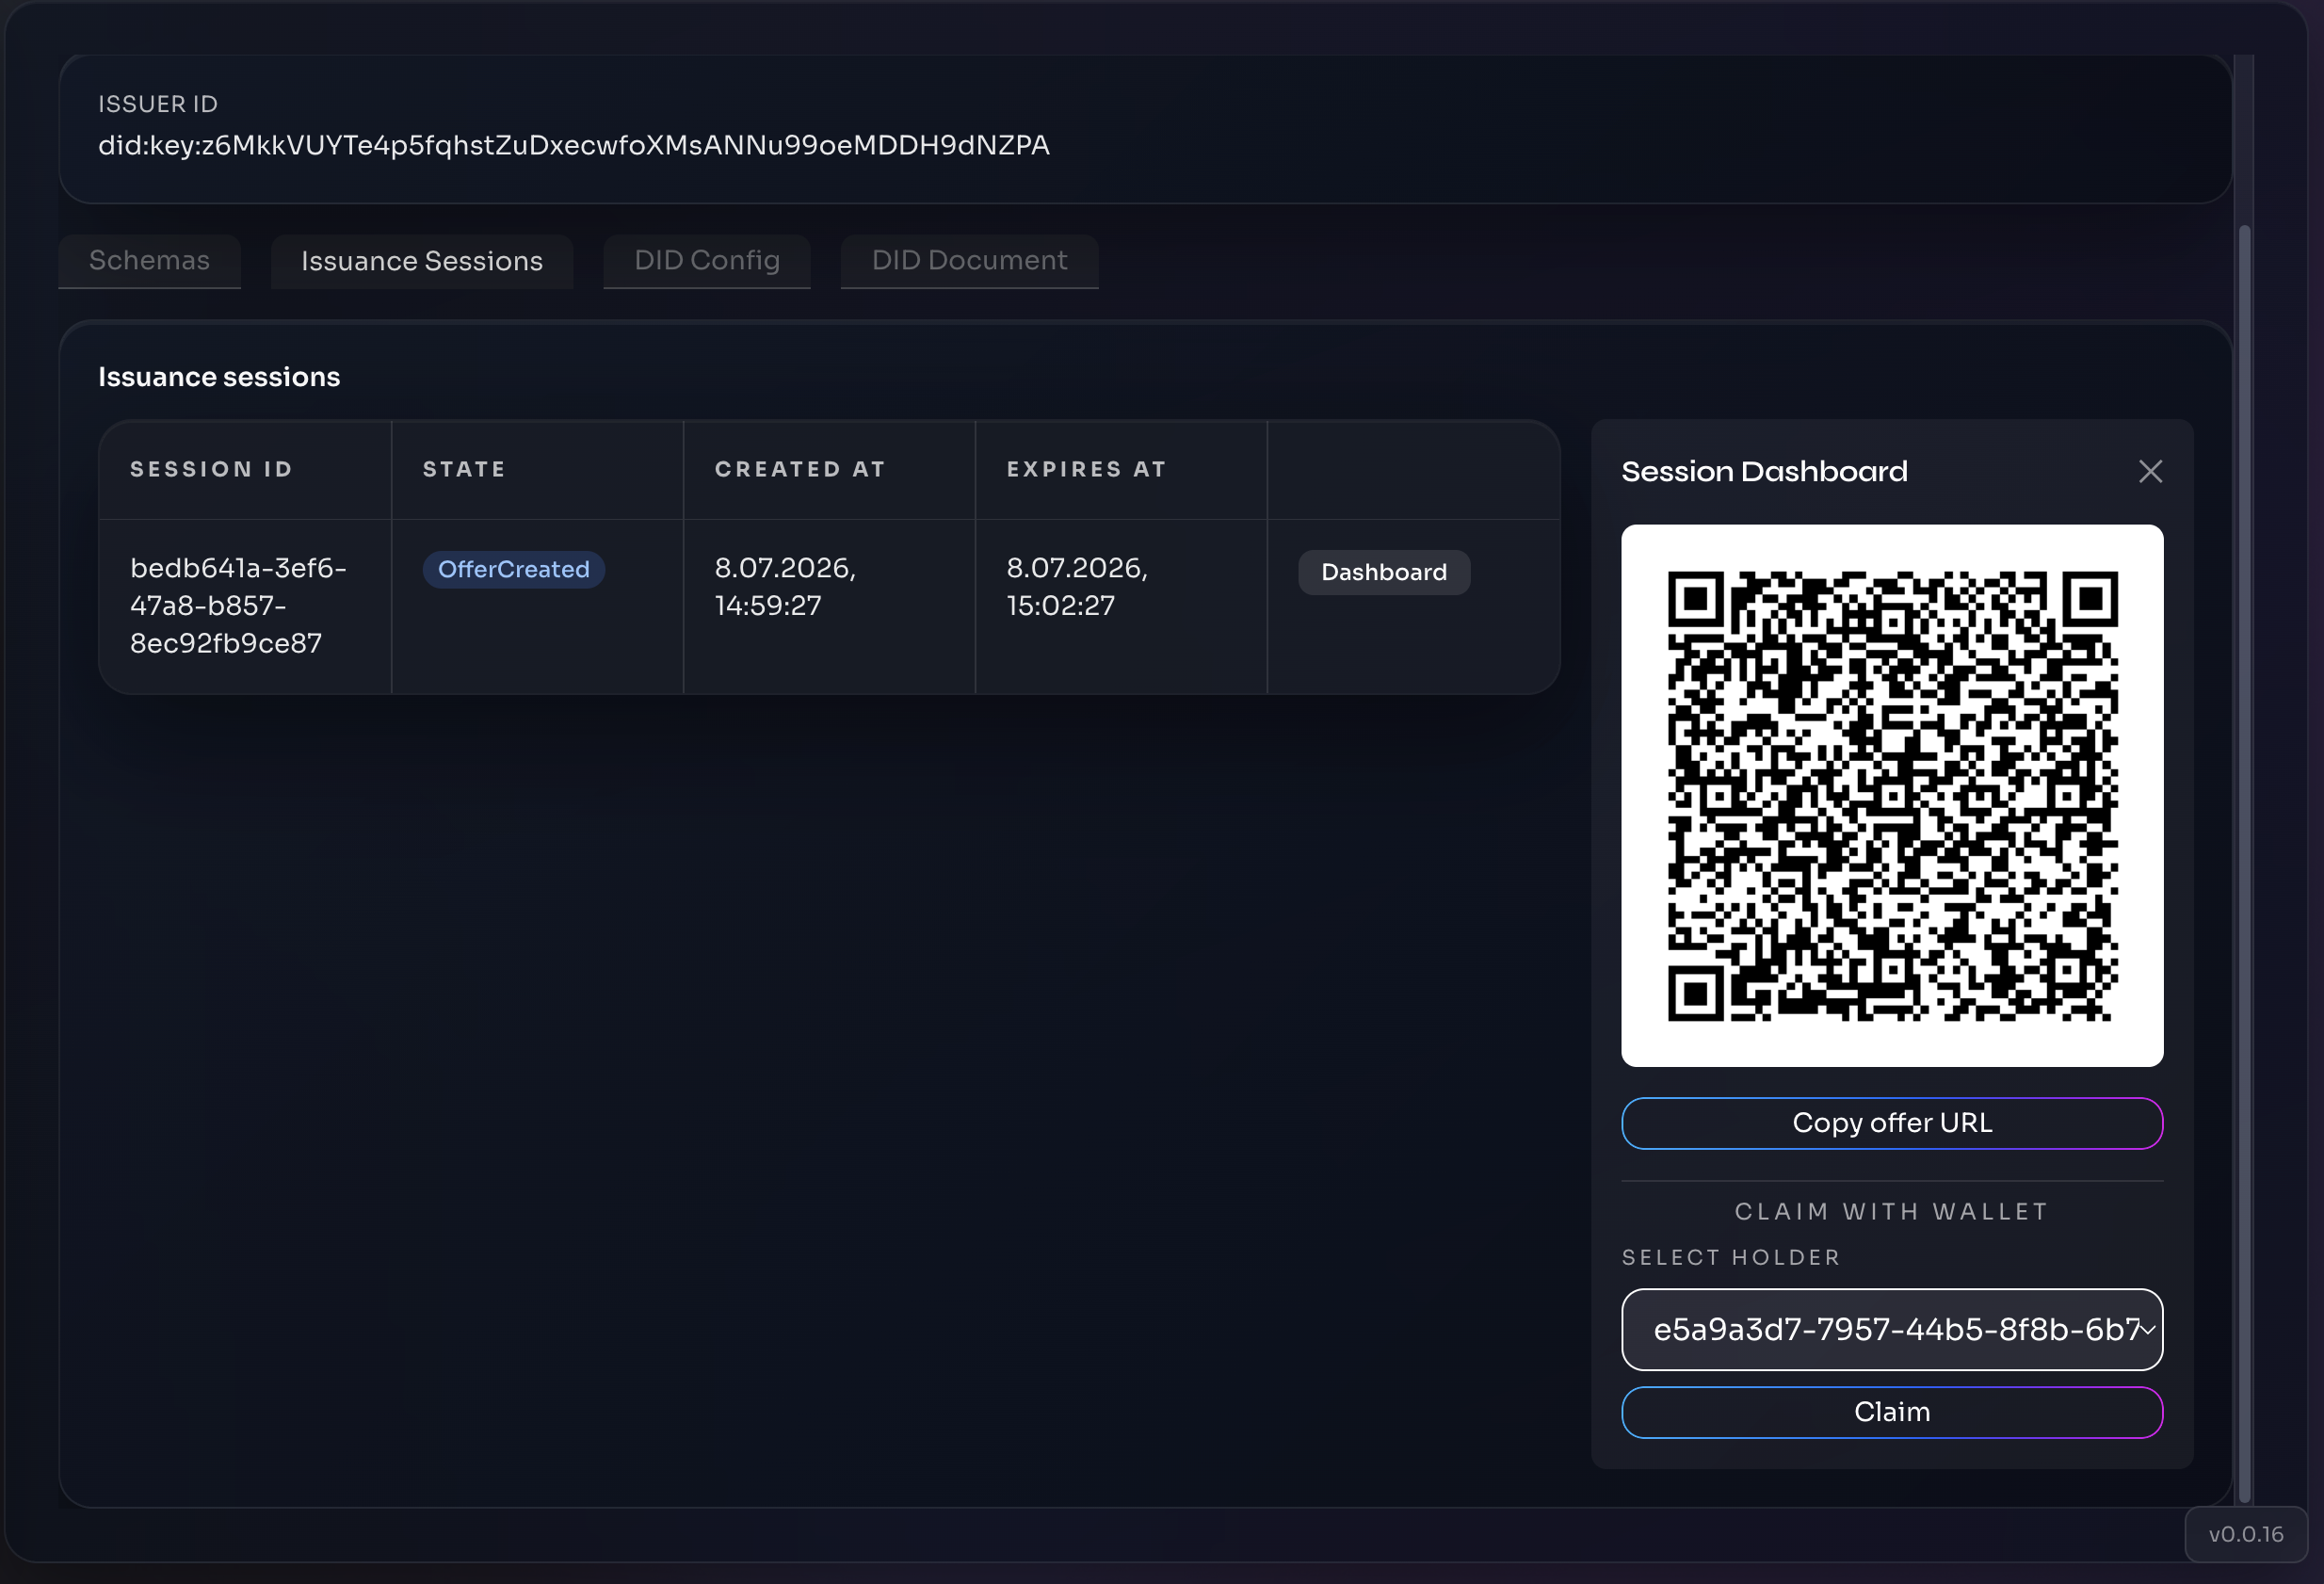The height and width of the screenshot is (1584, 2324).
Task: Click the Issuance sessions heading
Action: point(219,377)
